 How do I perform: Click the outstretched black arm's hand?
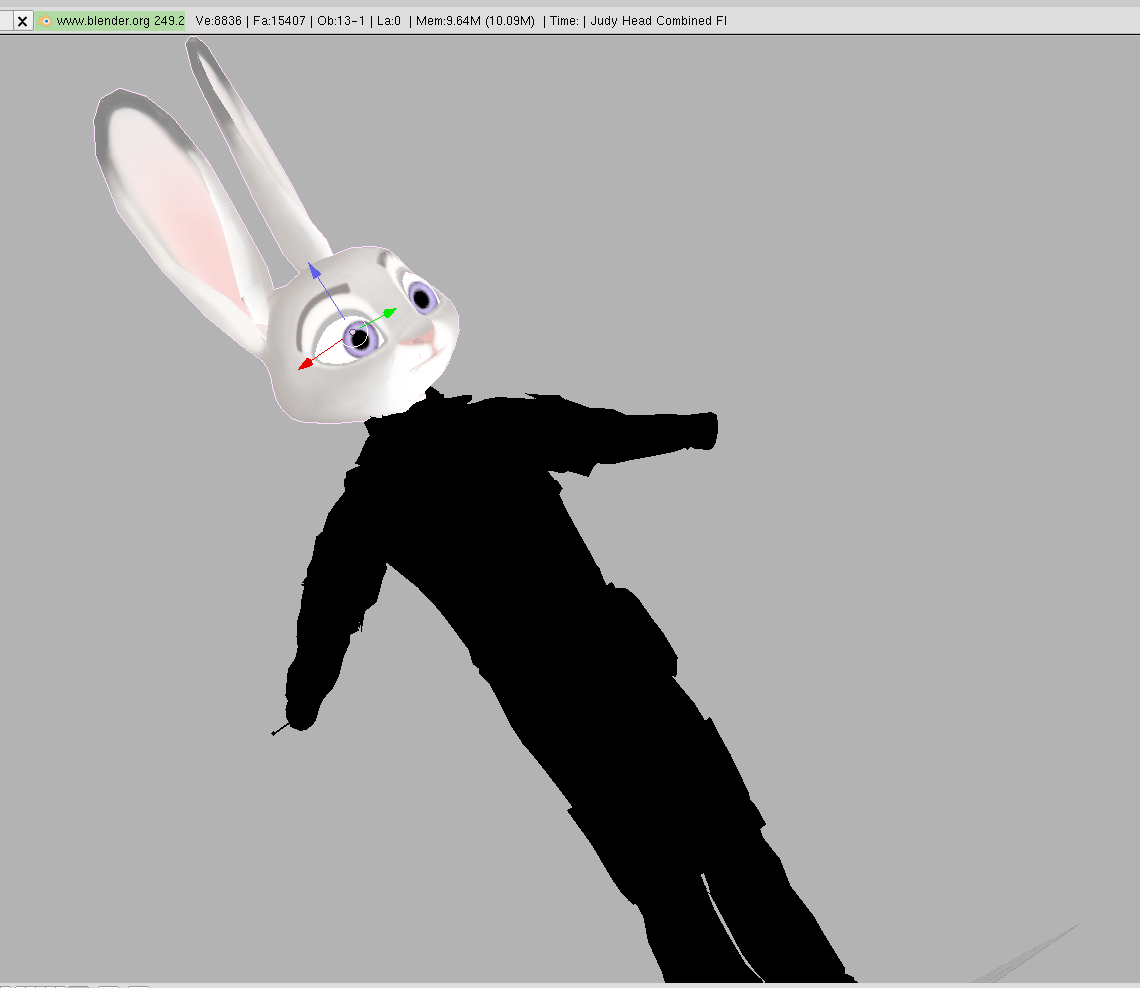(704, 429)
